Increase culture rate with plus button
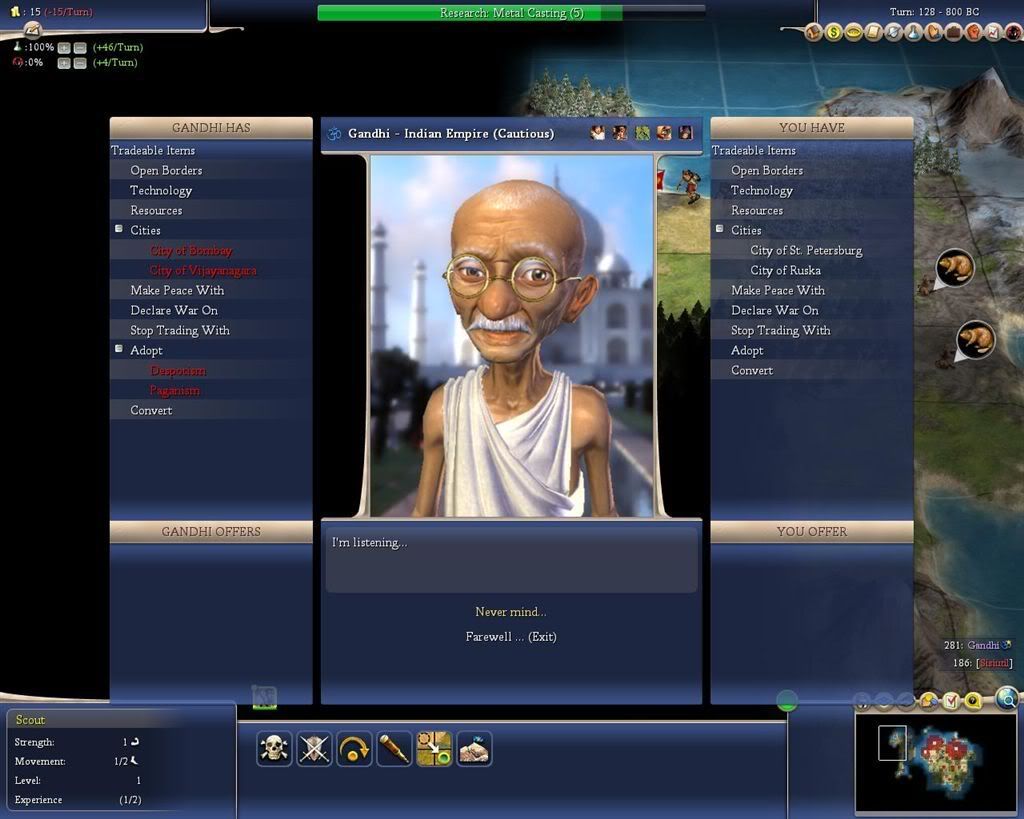Viewport: 1024px width, 819px height. click(63, 63)
